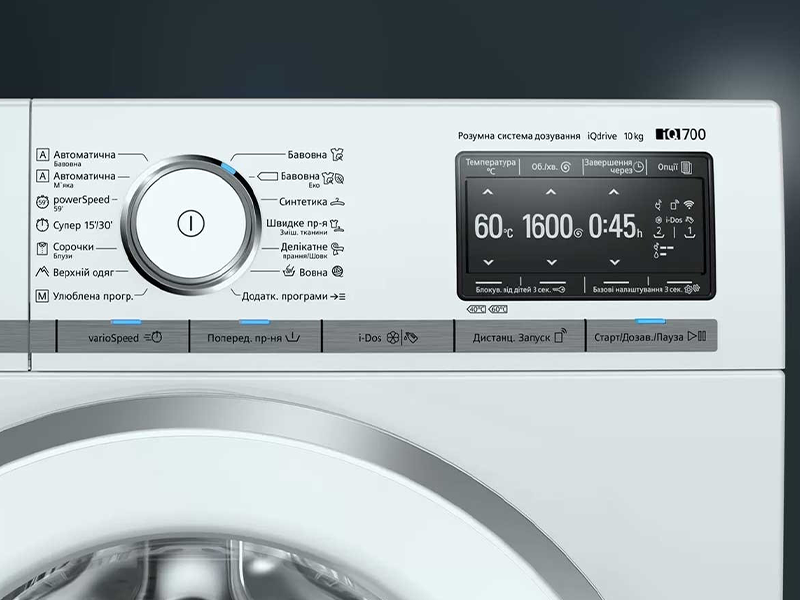Decrease finish-in time with down arrow

coord(615,262)
